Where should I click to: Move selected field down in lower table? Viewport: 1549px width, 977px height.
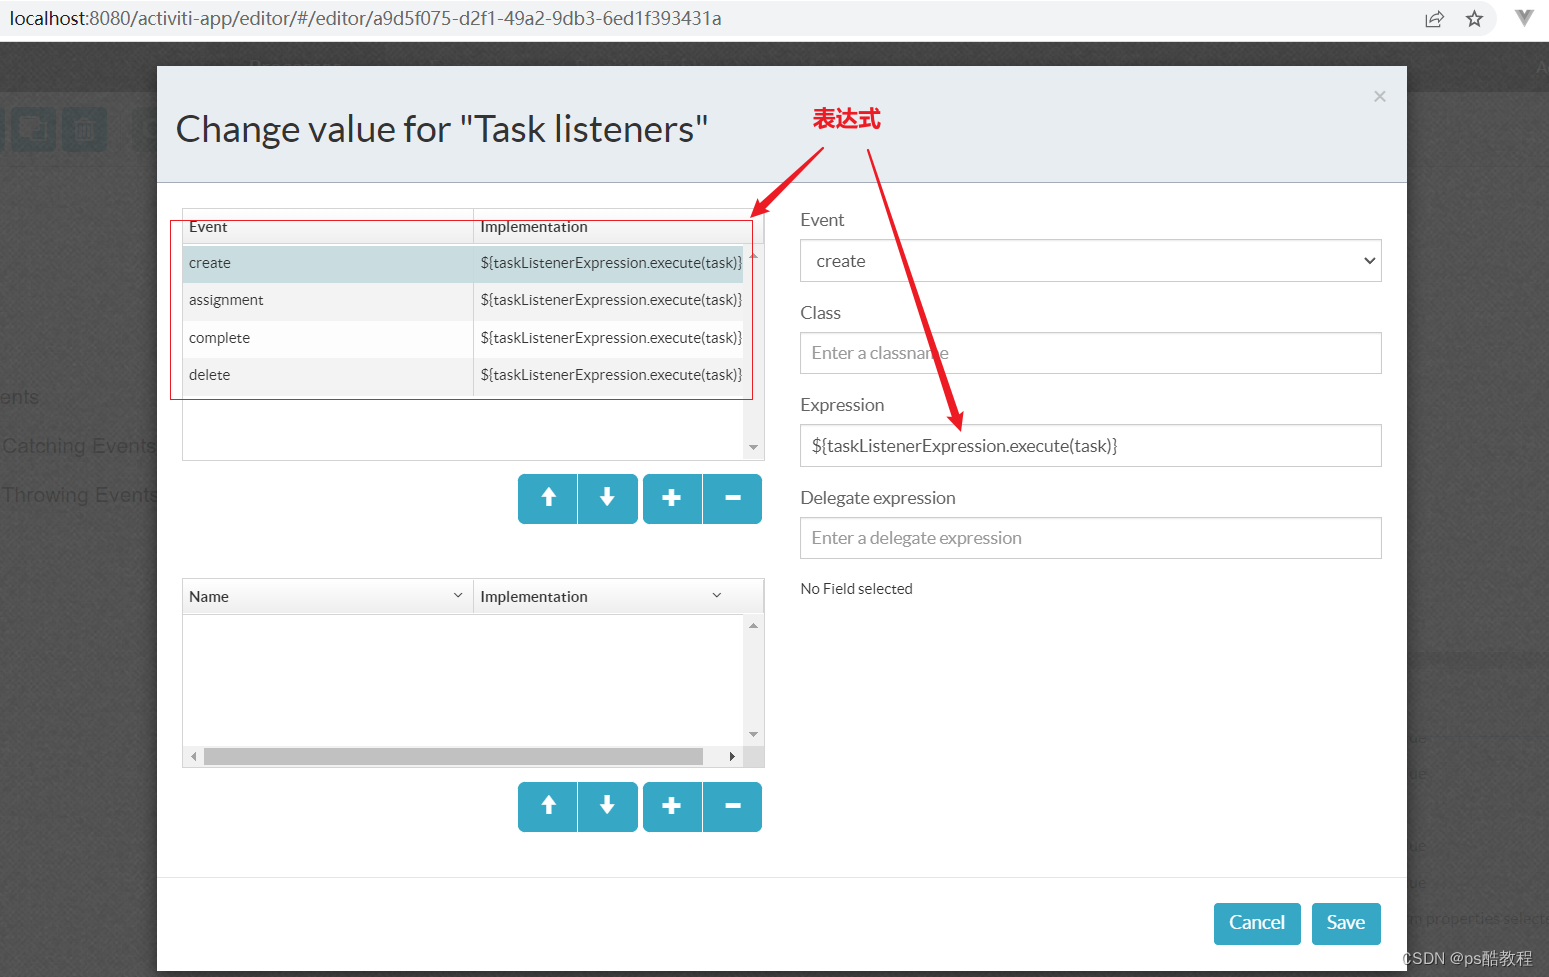point(607,806)
